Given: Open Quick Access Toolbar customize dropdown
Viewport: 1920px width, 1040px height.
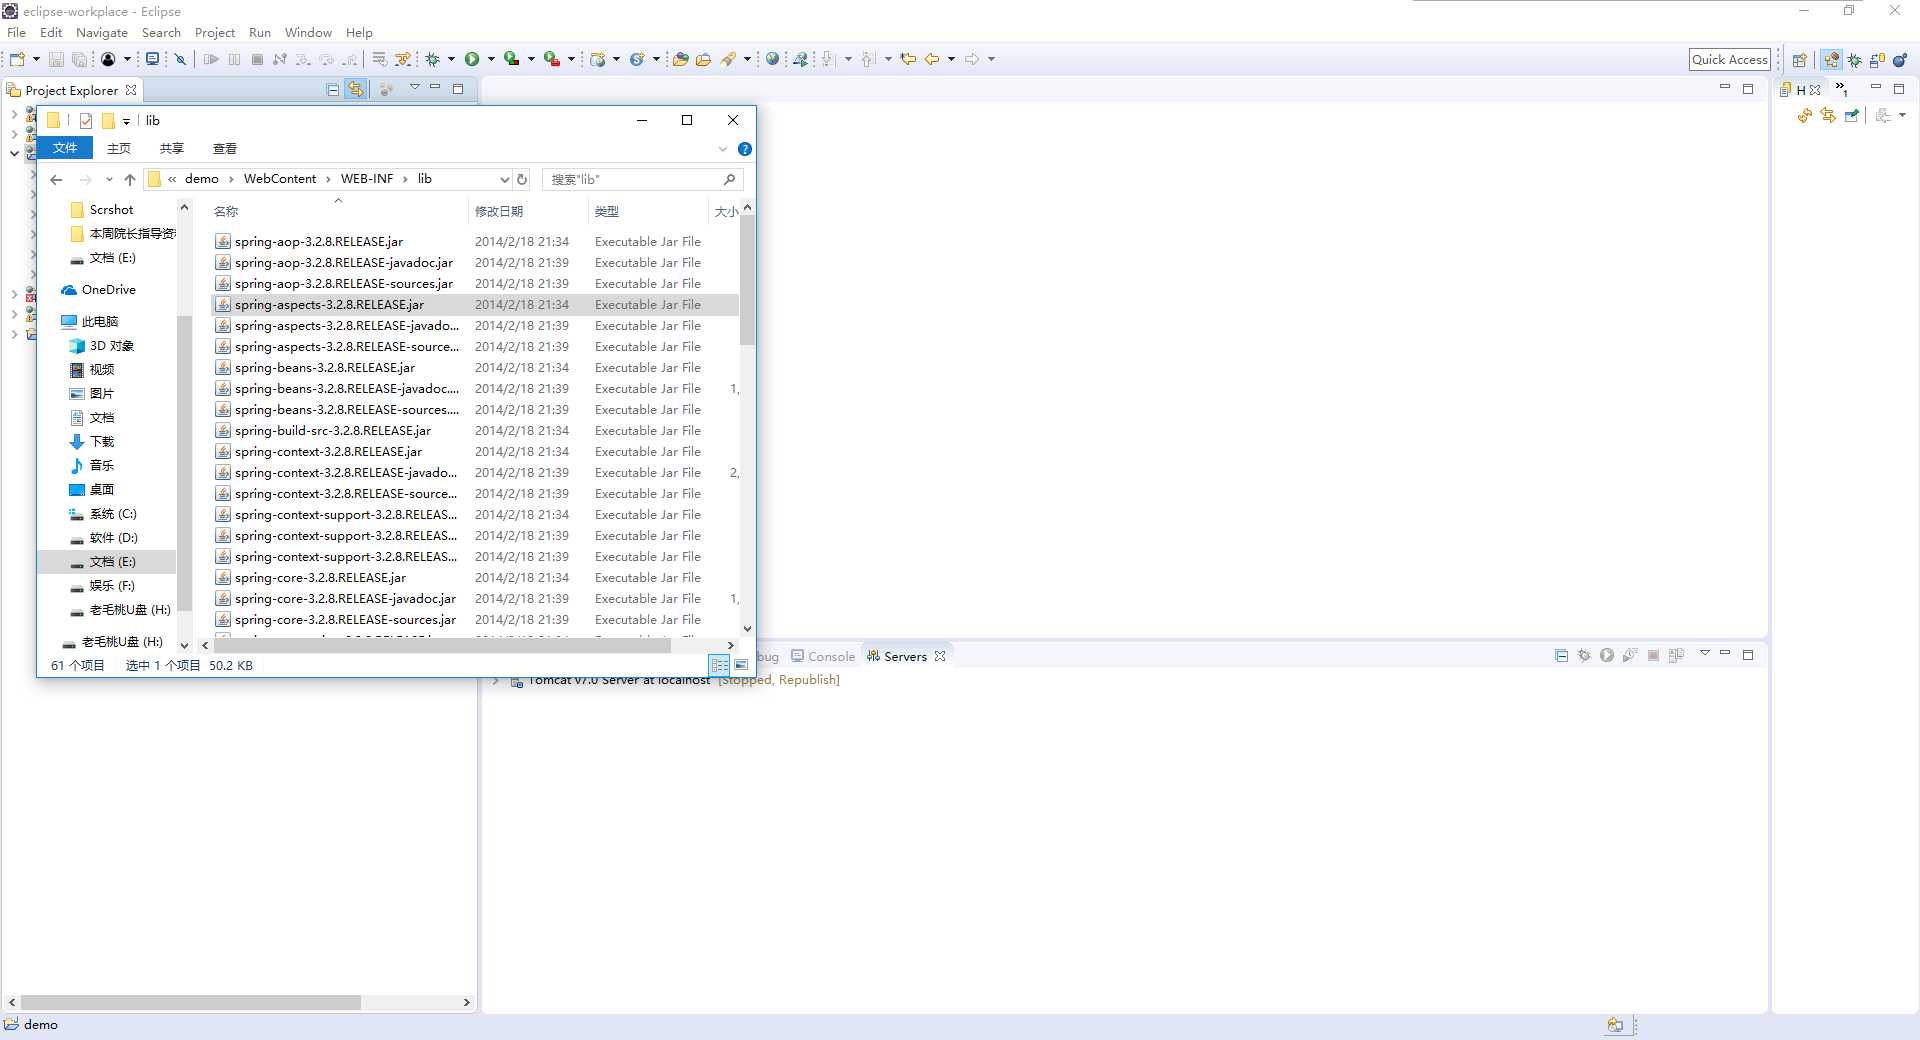Looking at the screenshot, I should click(x=126, y=121).
